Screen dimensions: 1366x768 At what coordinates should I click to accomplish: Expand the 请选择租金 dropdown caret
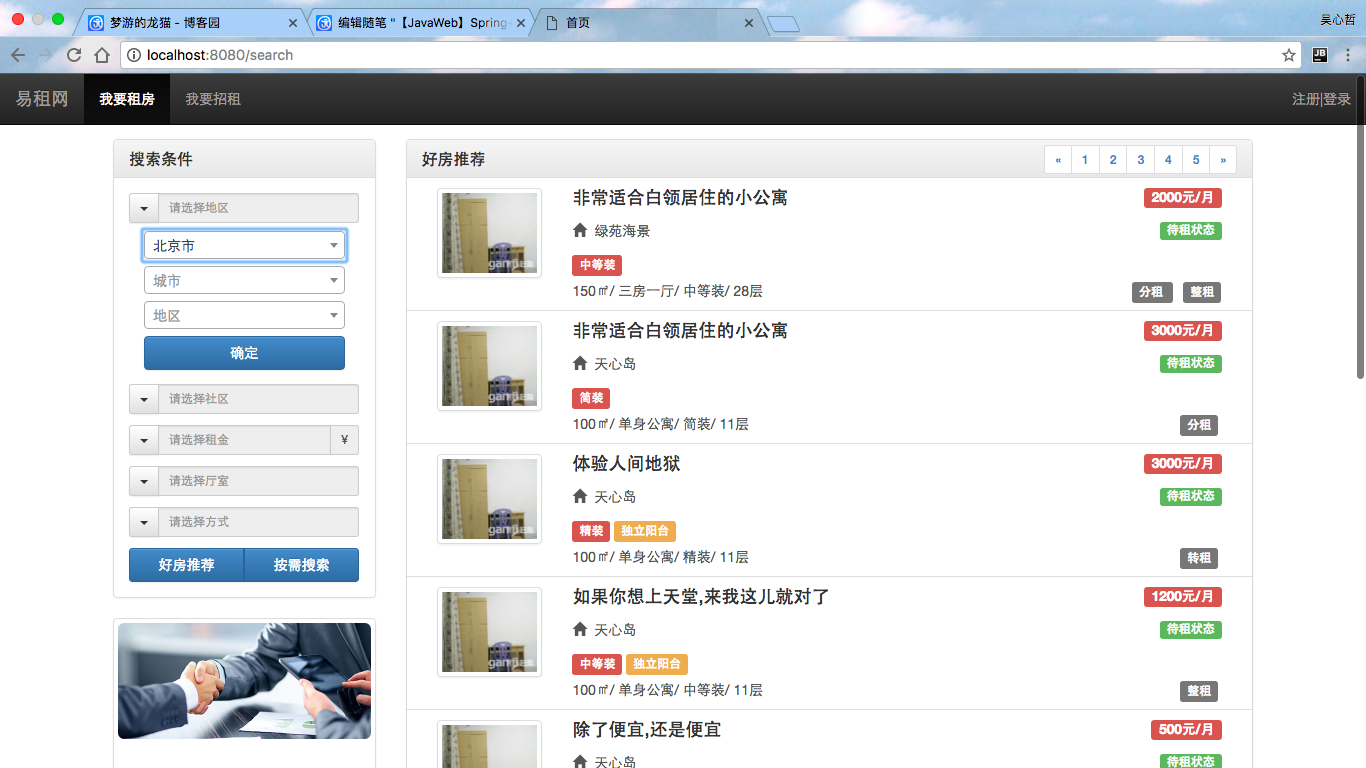(144, 440)
